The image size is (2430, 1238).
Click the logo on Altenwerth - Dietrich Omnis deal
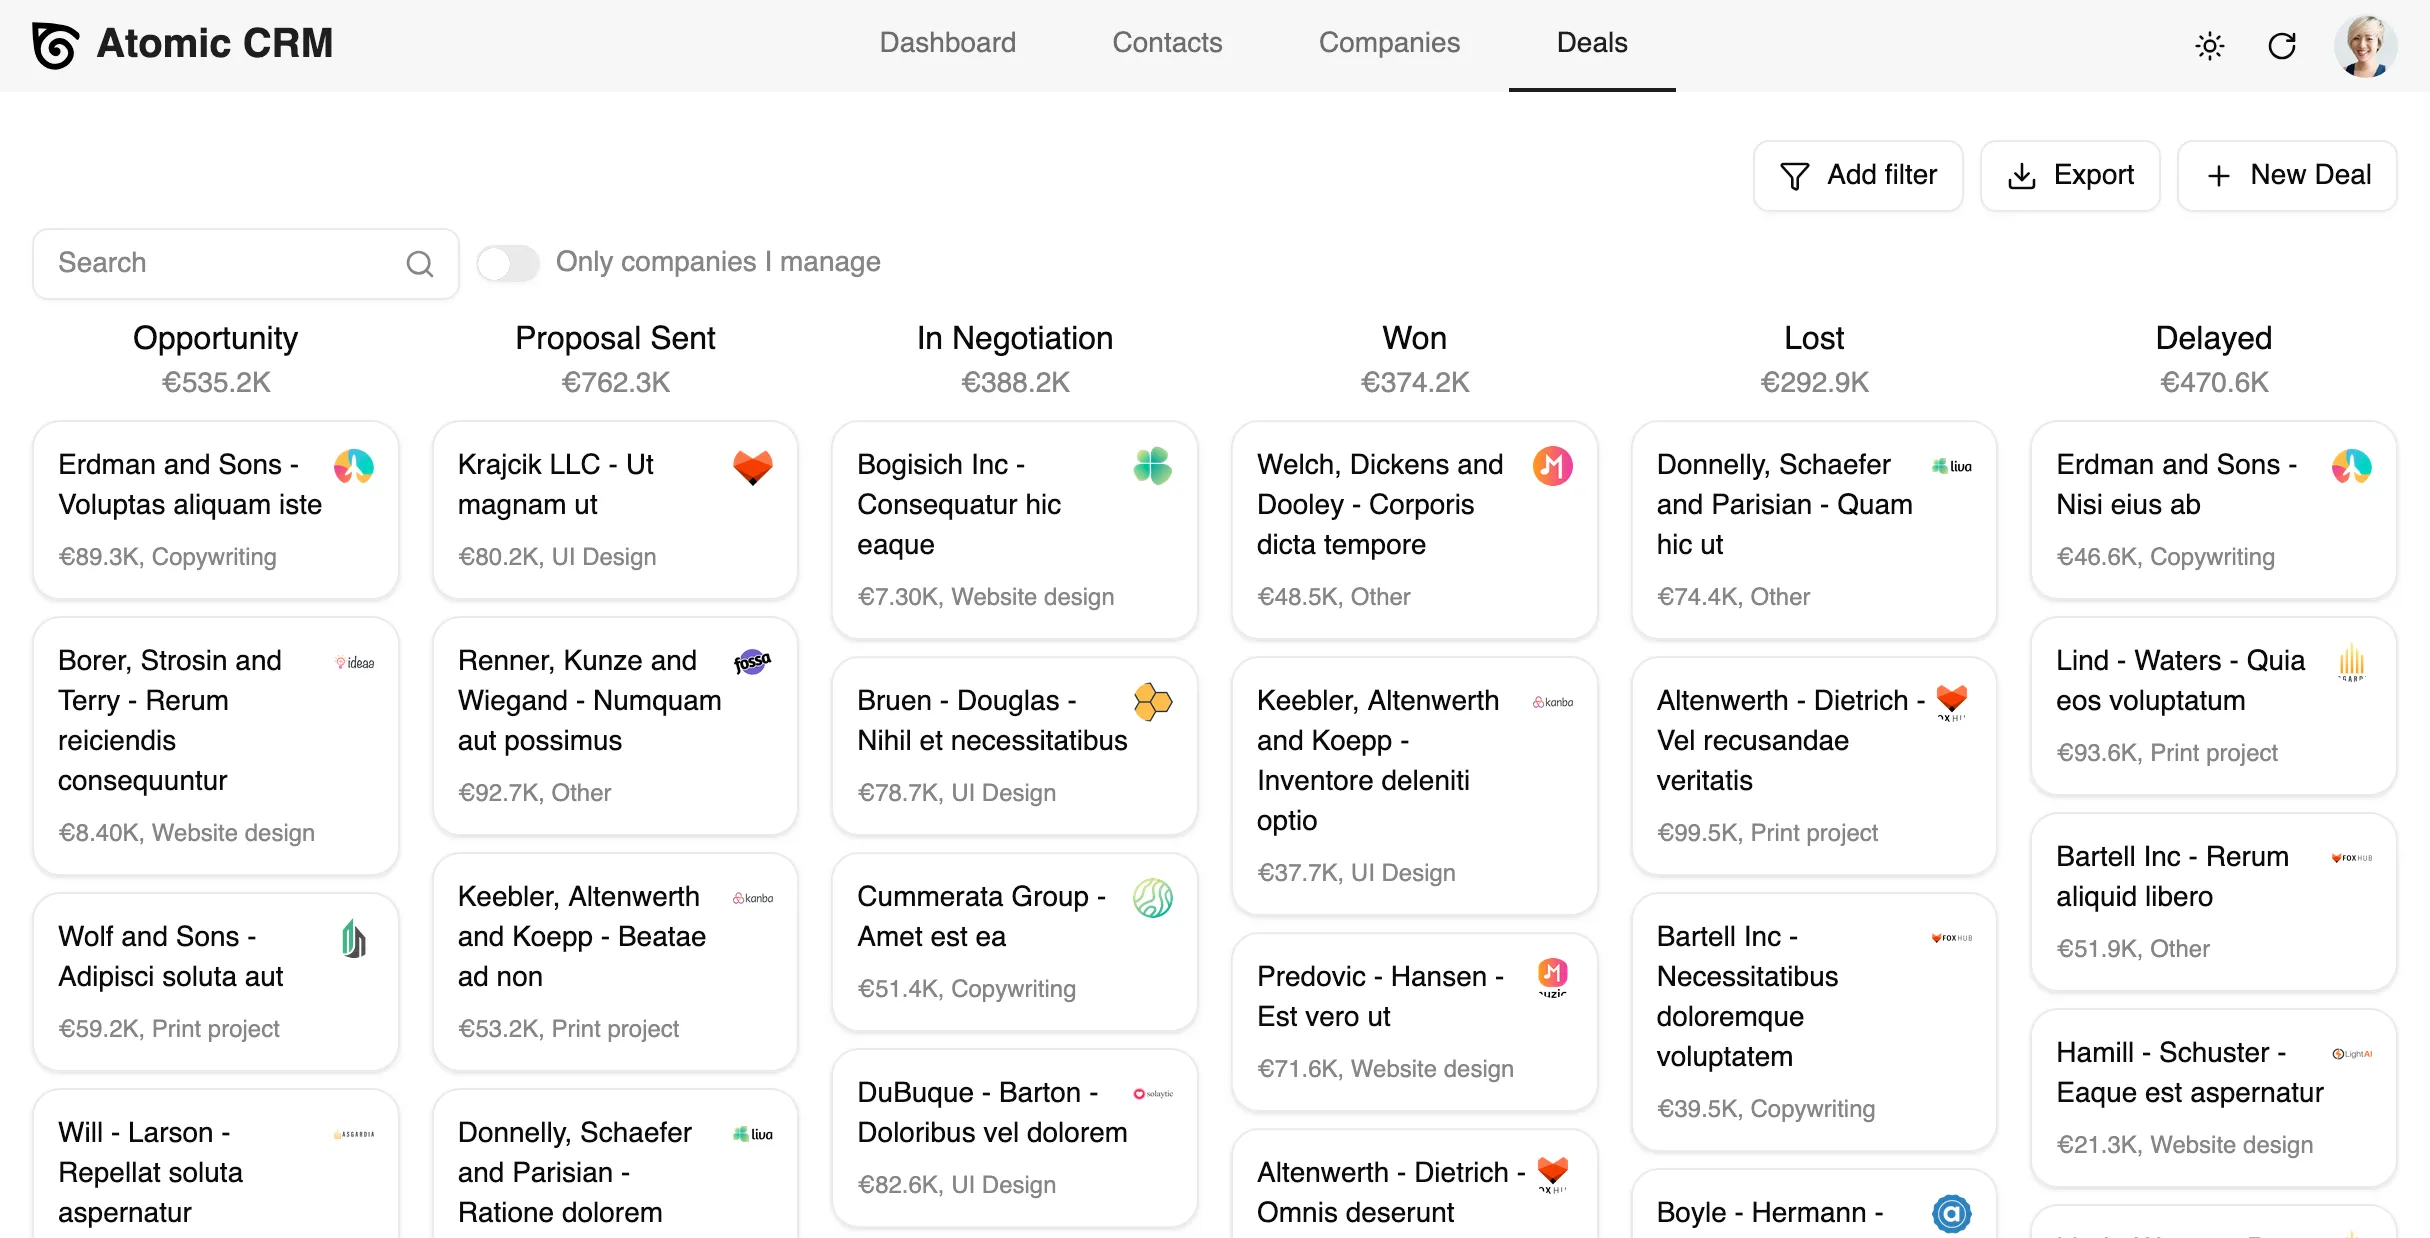point(1553,1174)
